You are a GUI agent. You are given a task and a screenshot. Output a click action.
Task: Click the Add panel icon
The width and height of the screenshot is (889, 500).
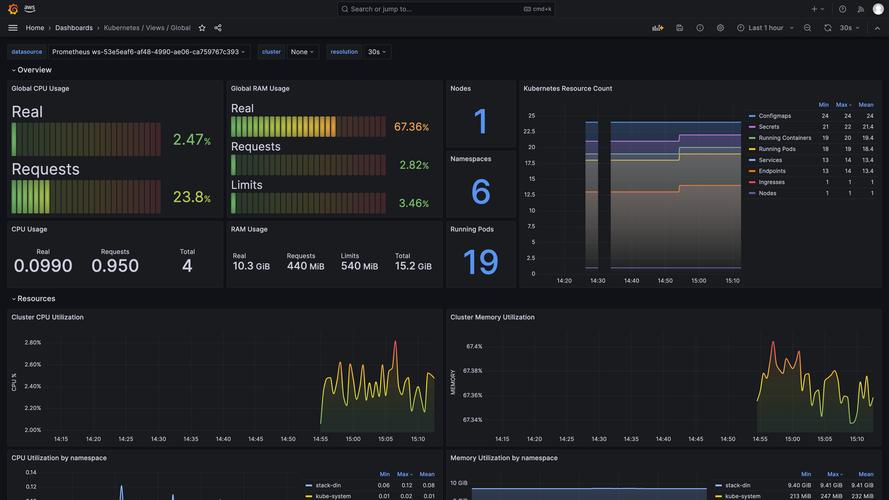[658, 28]
